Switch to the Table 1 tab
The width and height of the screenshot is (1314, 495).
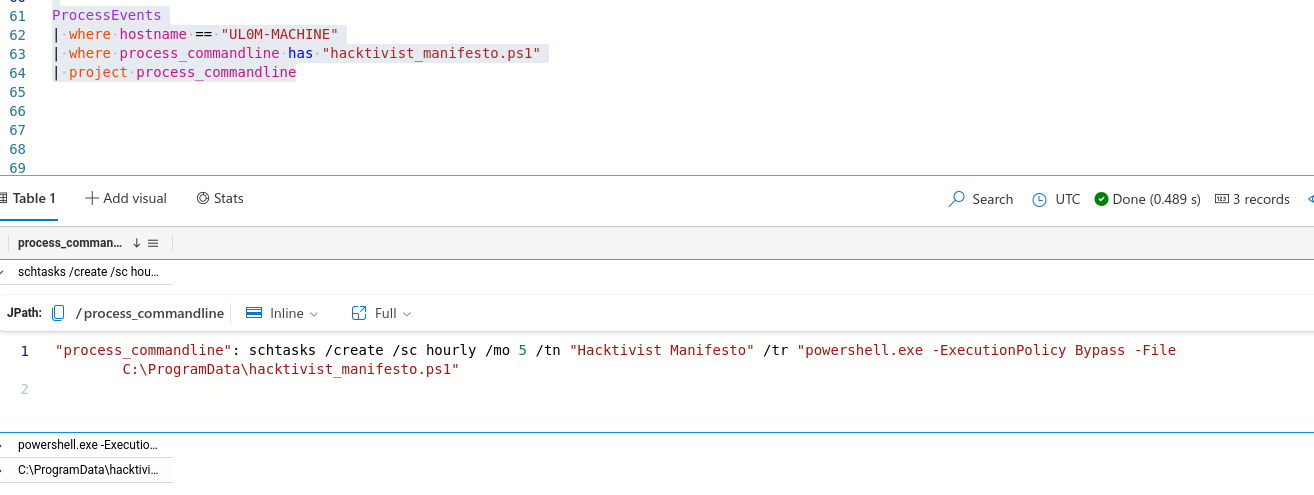[x=33, y=199]
